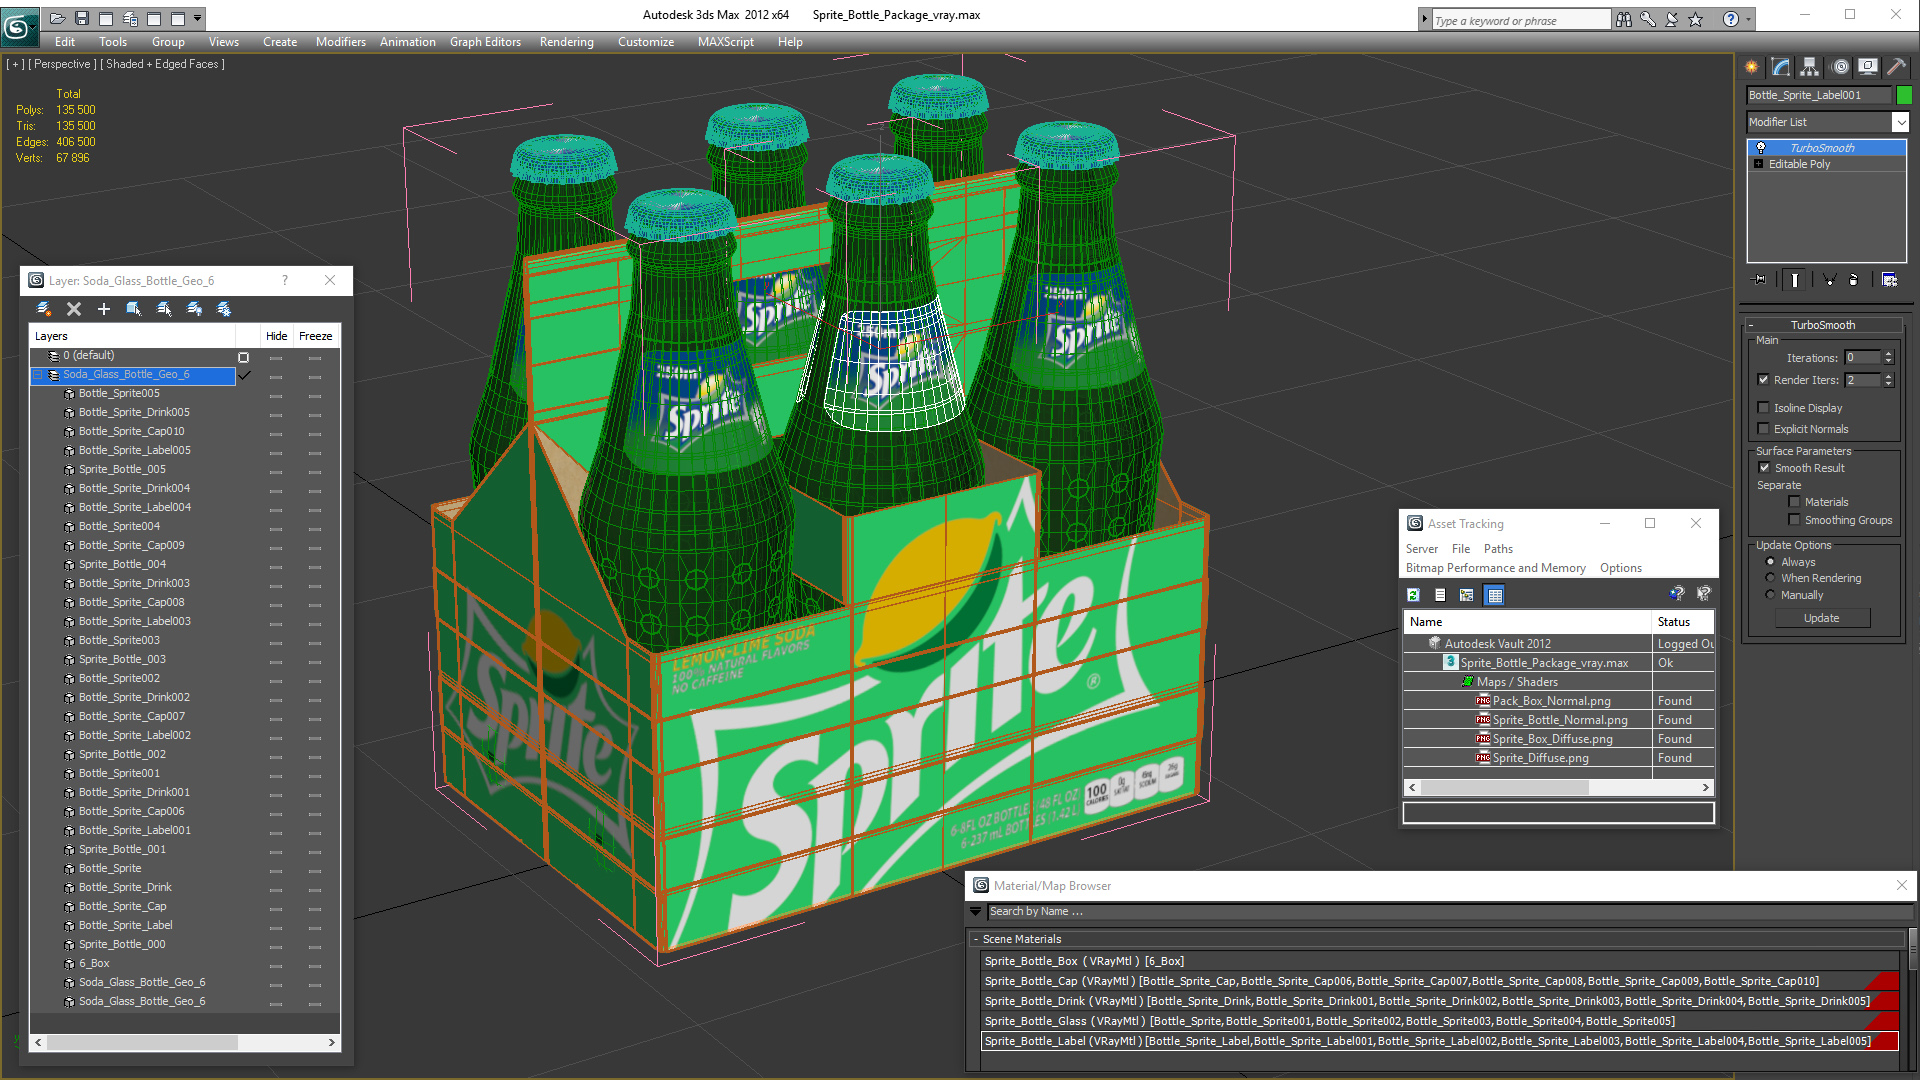Click Configure Modifier Sets icon
This screenshot has height=1080, width=1920.
tap(1889, 280)
